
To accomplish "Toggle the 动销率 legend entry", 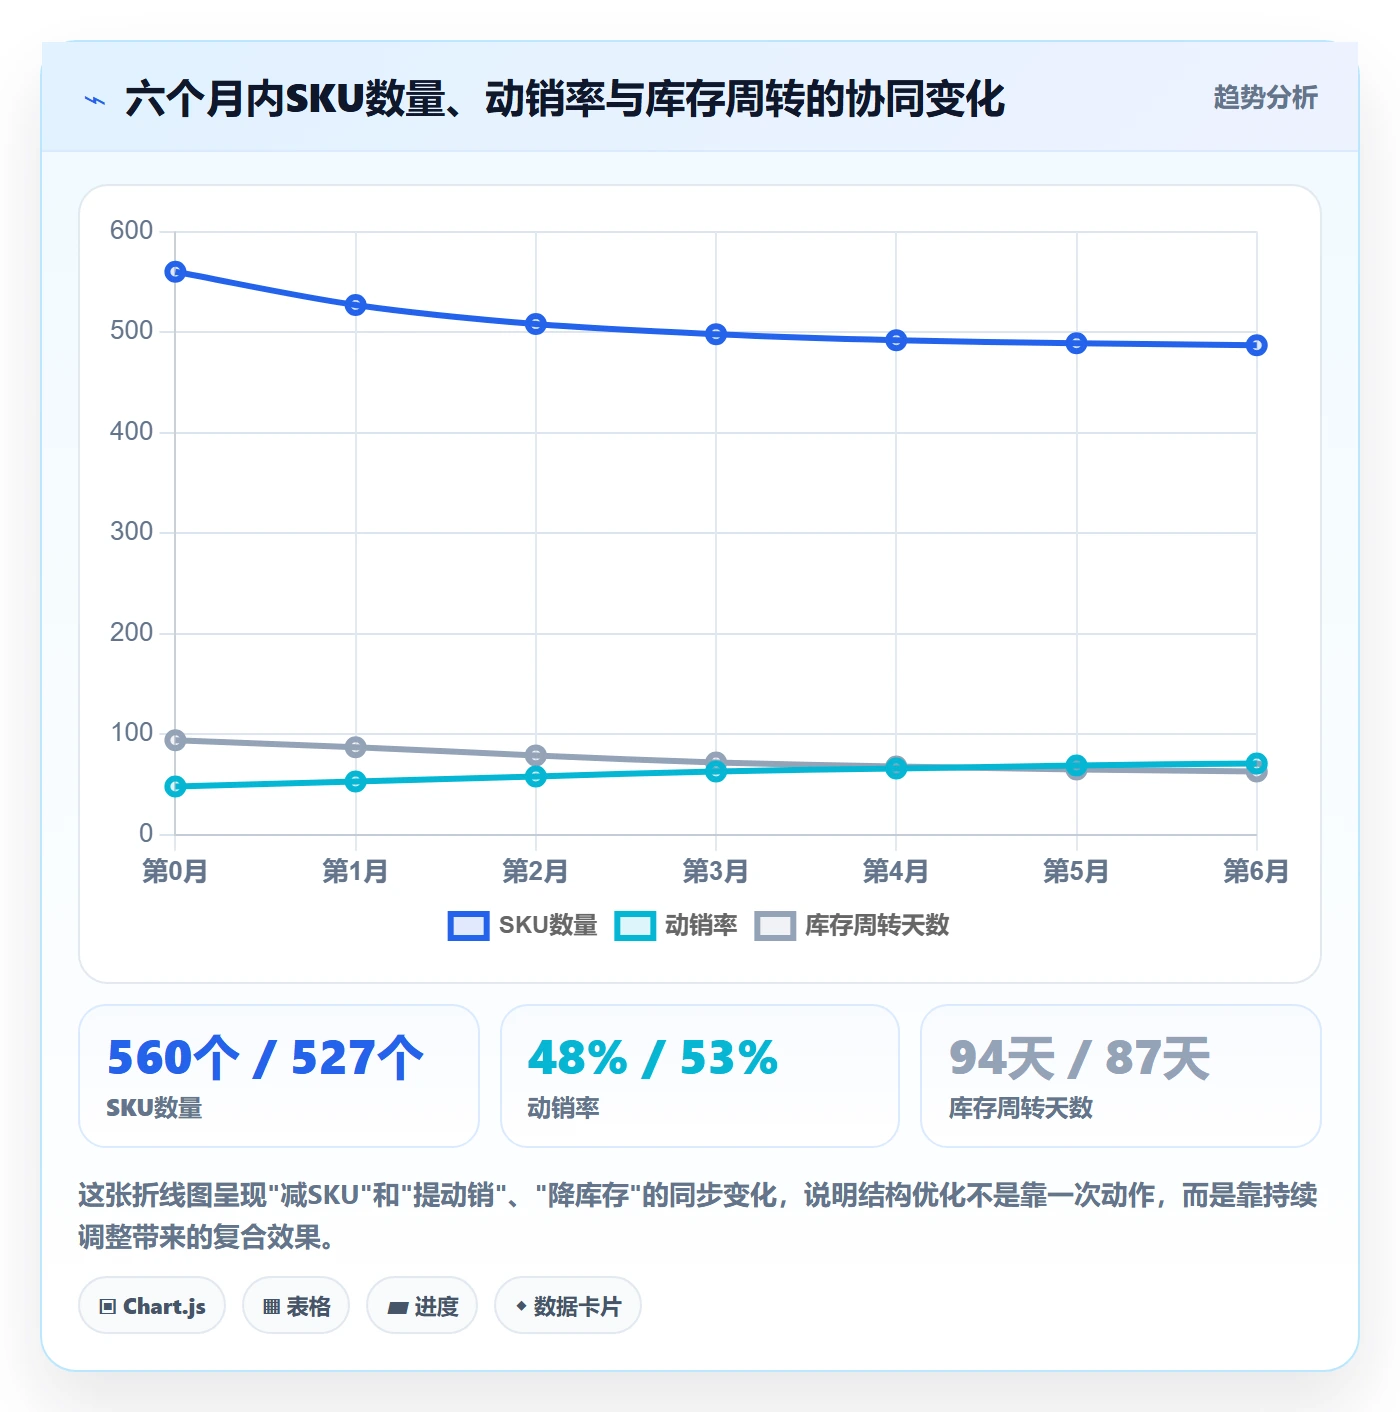I will coord(676,925).
